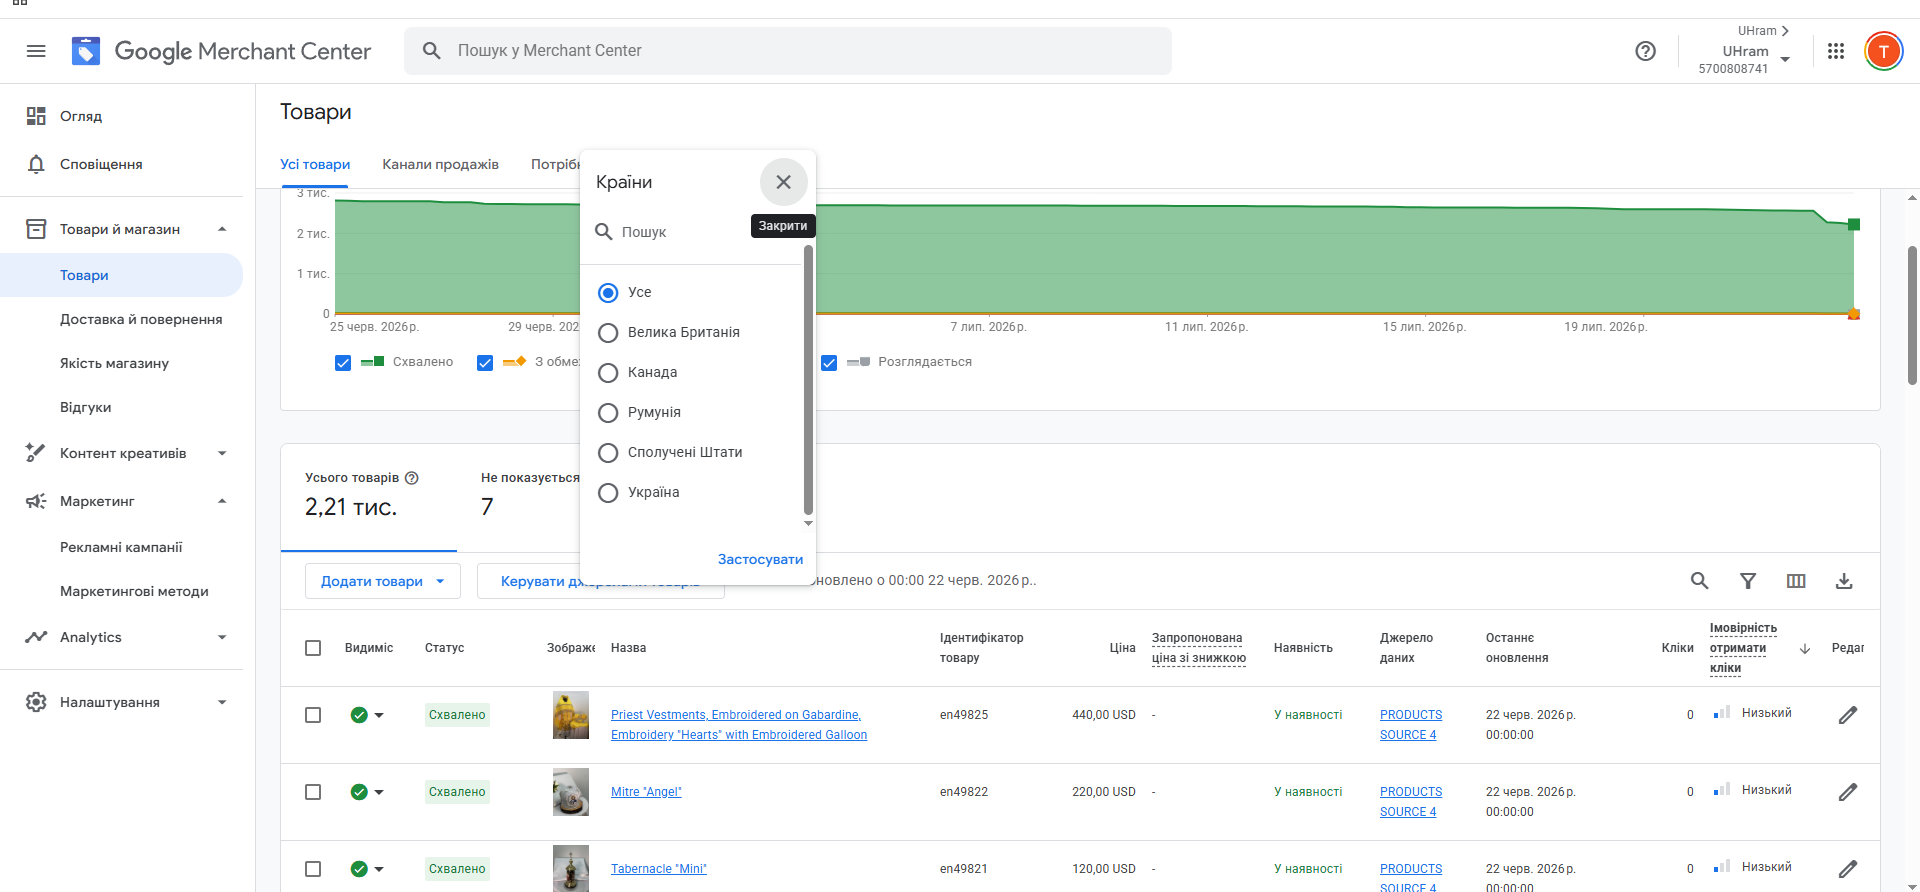Viewport: 1920px width, 892px height.
Task: Open the Додати товари dropdown
Action: tap(383, 581)
